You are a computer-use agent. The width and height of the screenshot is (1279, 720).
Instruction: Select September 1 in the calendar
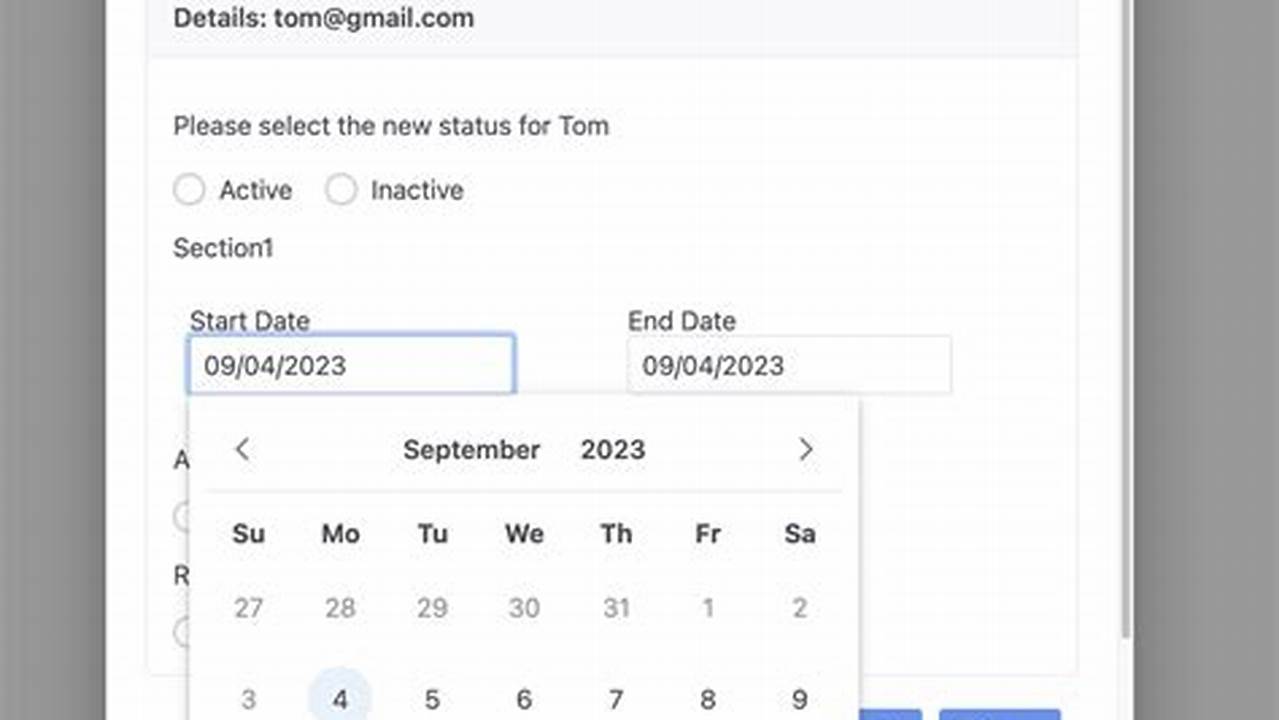[x=708, y=608]
